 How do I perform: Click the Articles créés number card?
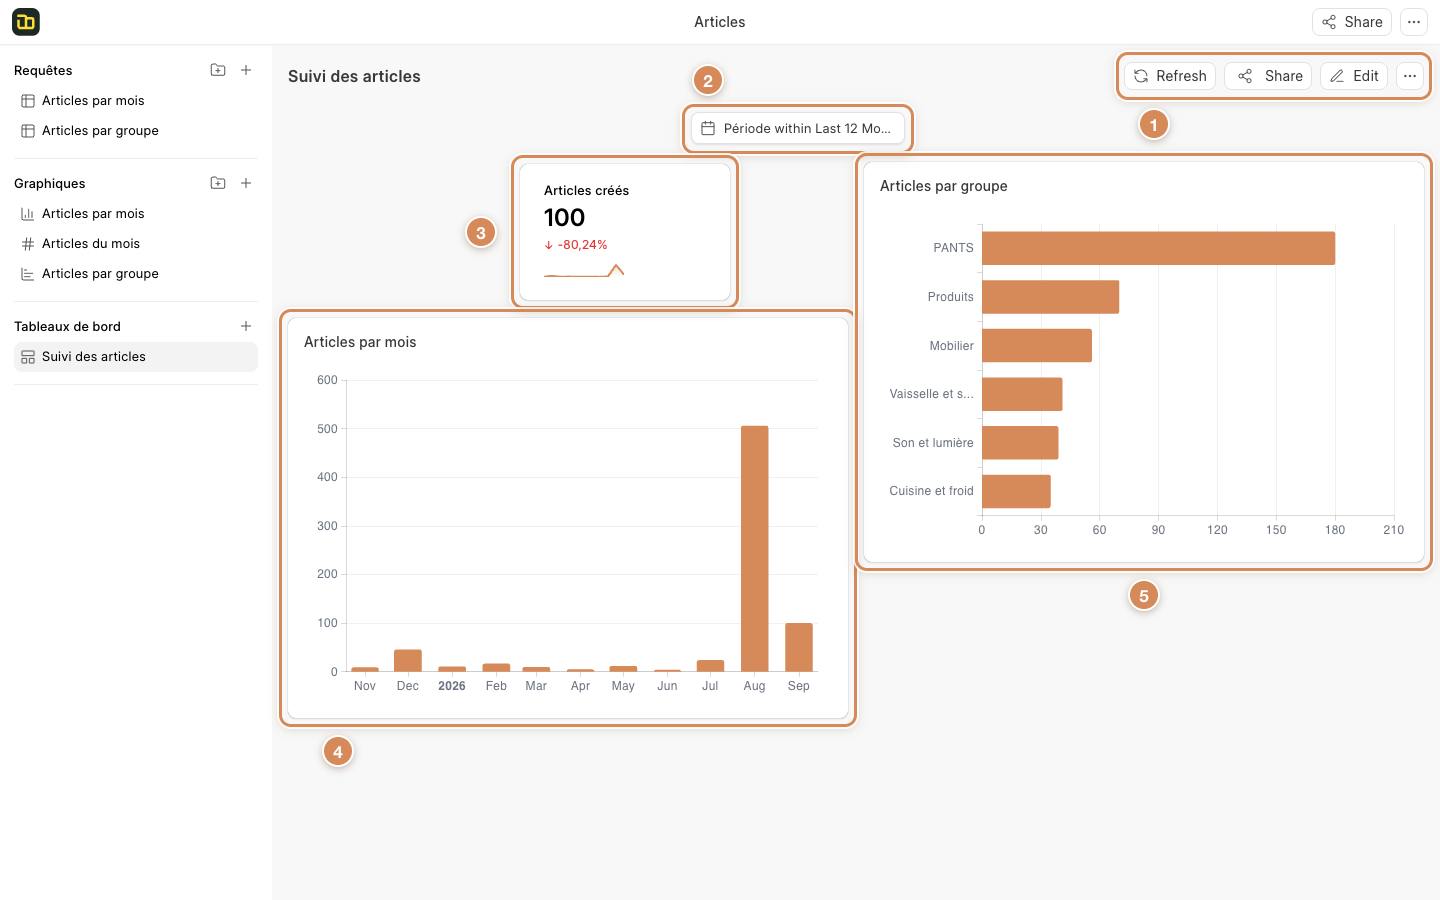625,232
